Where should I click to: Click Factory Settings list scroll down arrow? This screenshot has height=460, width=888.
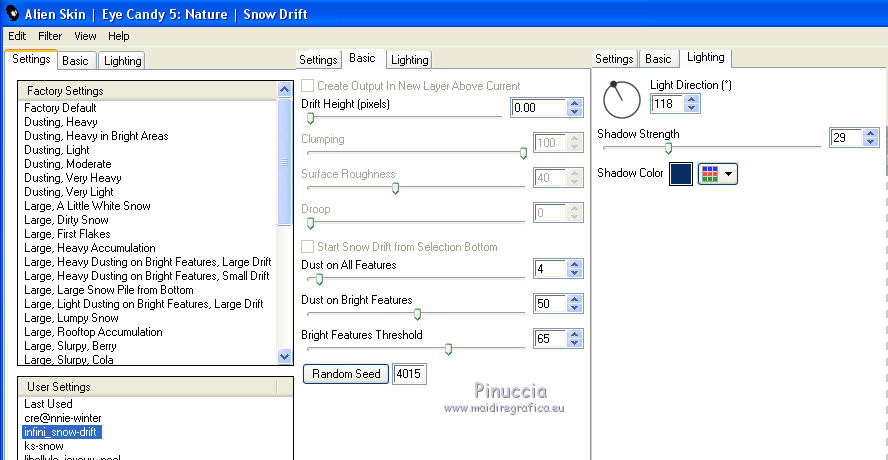(x=285, y=356)
